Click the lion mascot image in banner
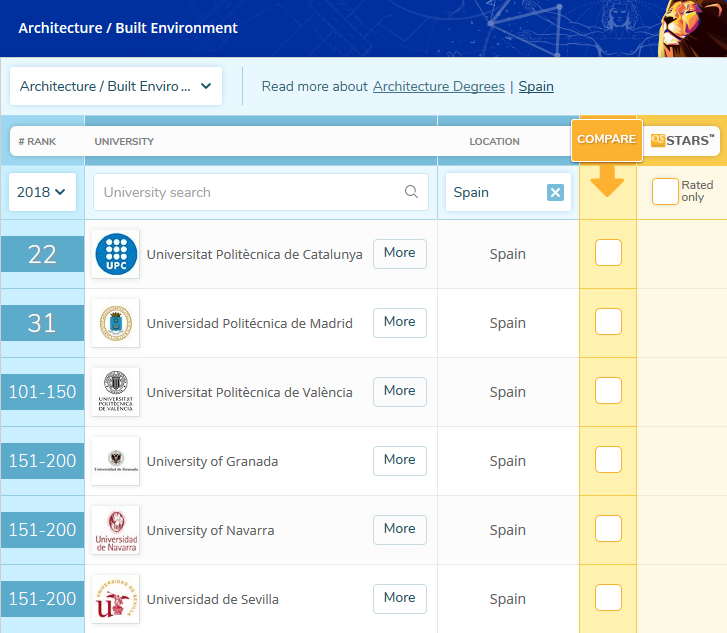Viewport: 727px width, 633px height. 692,28
